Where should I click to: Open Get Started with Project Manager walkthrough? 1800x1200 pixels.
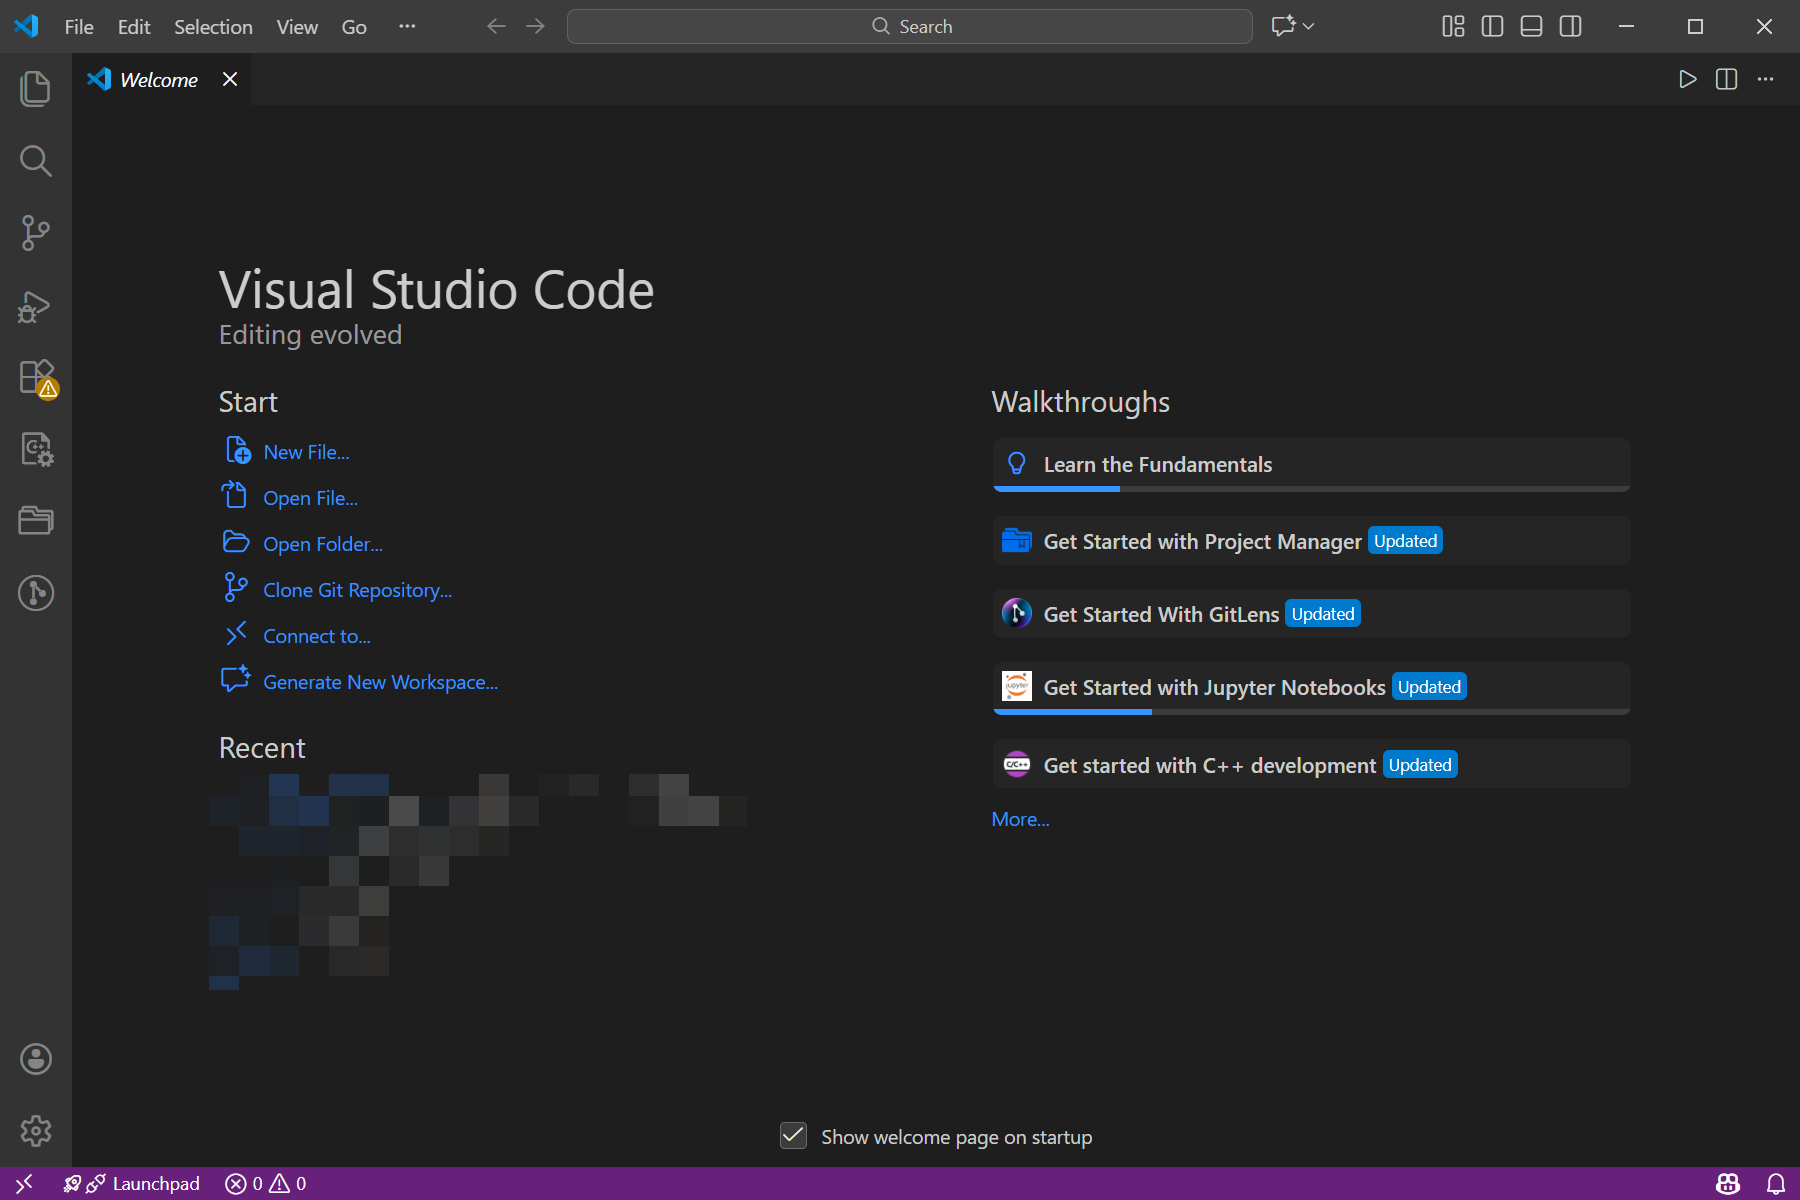(x=1311, y=541)
